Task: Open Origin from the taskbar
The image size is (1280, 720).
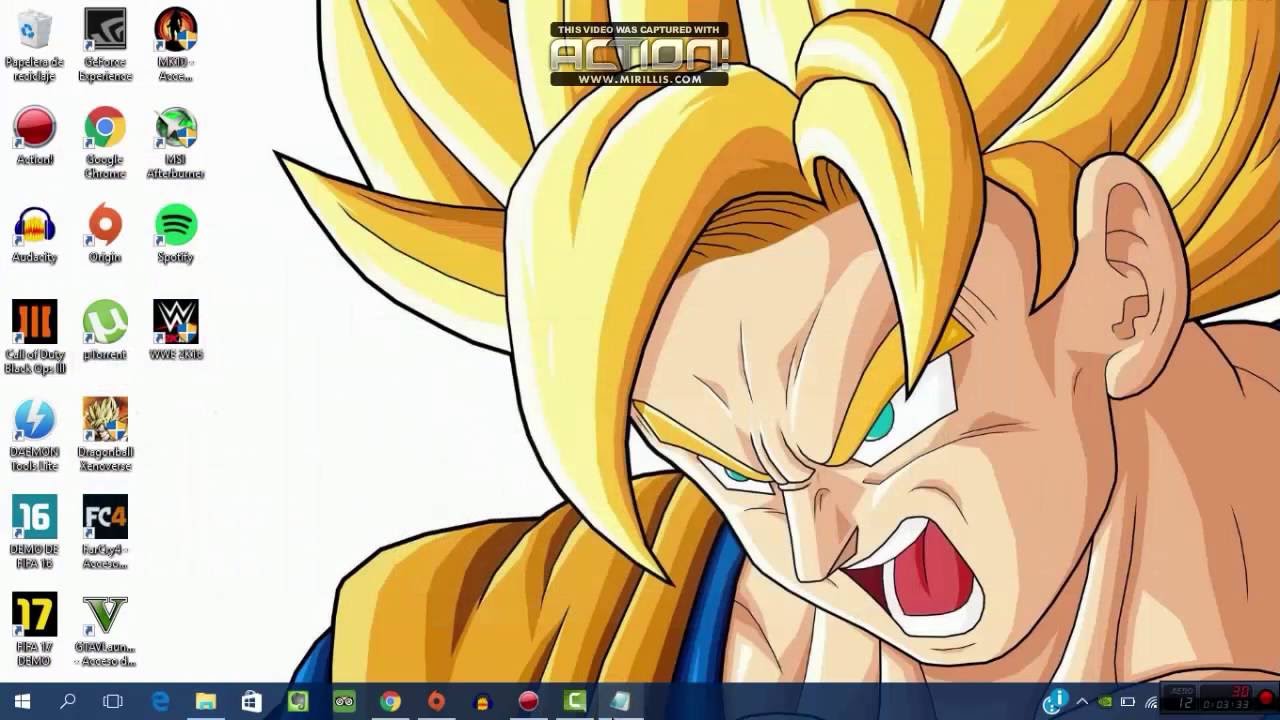Action: [x=436, y=701]
